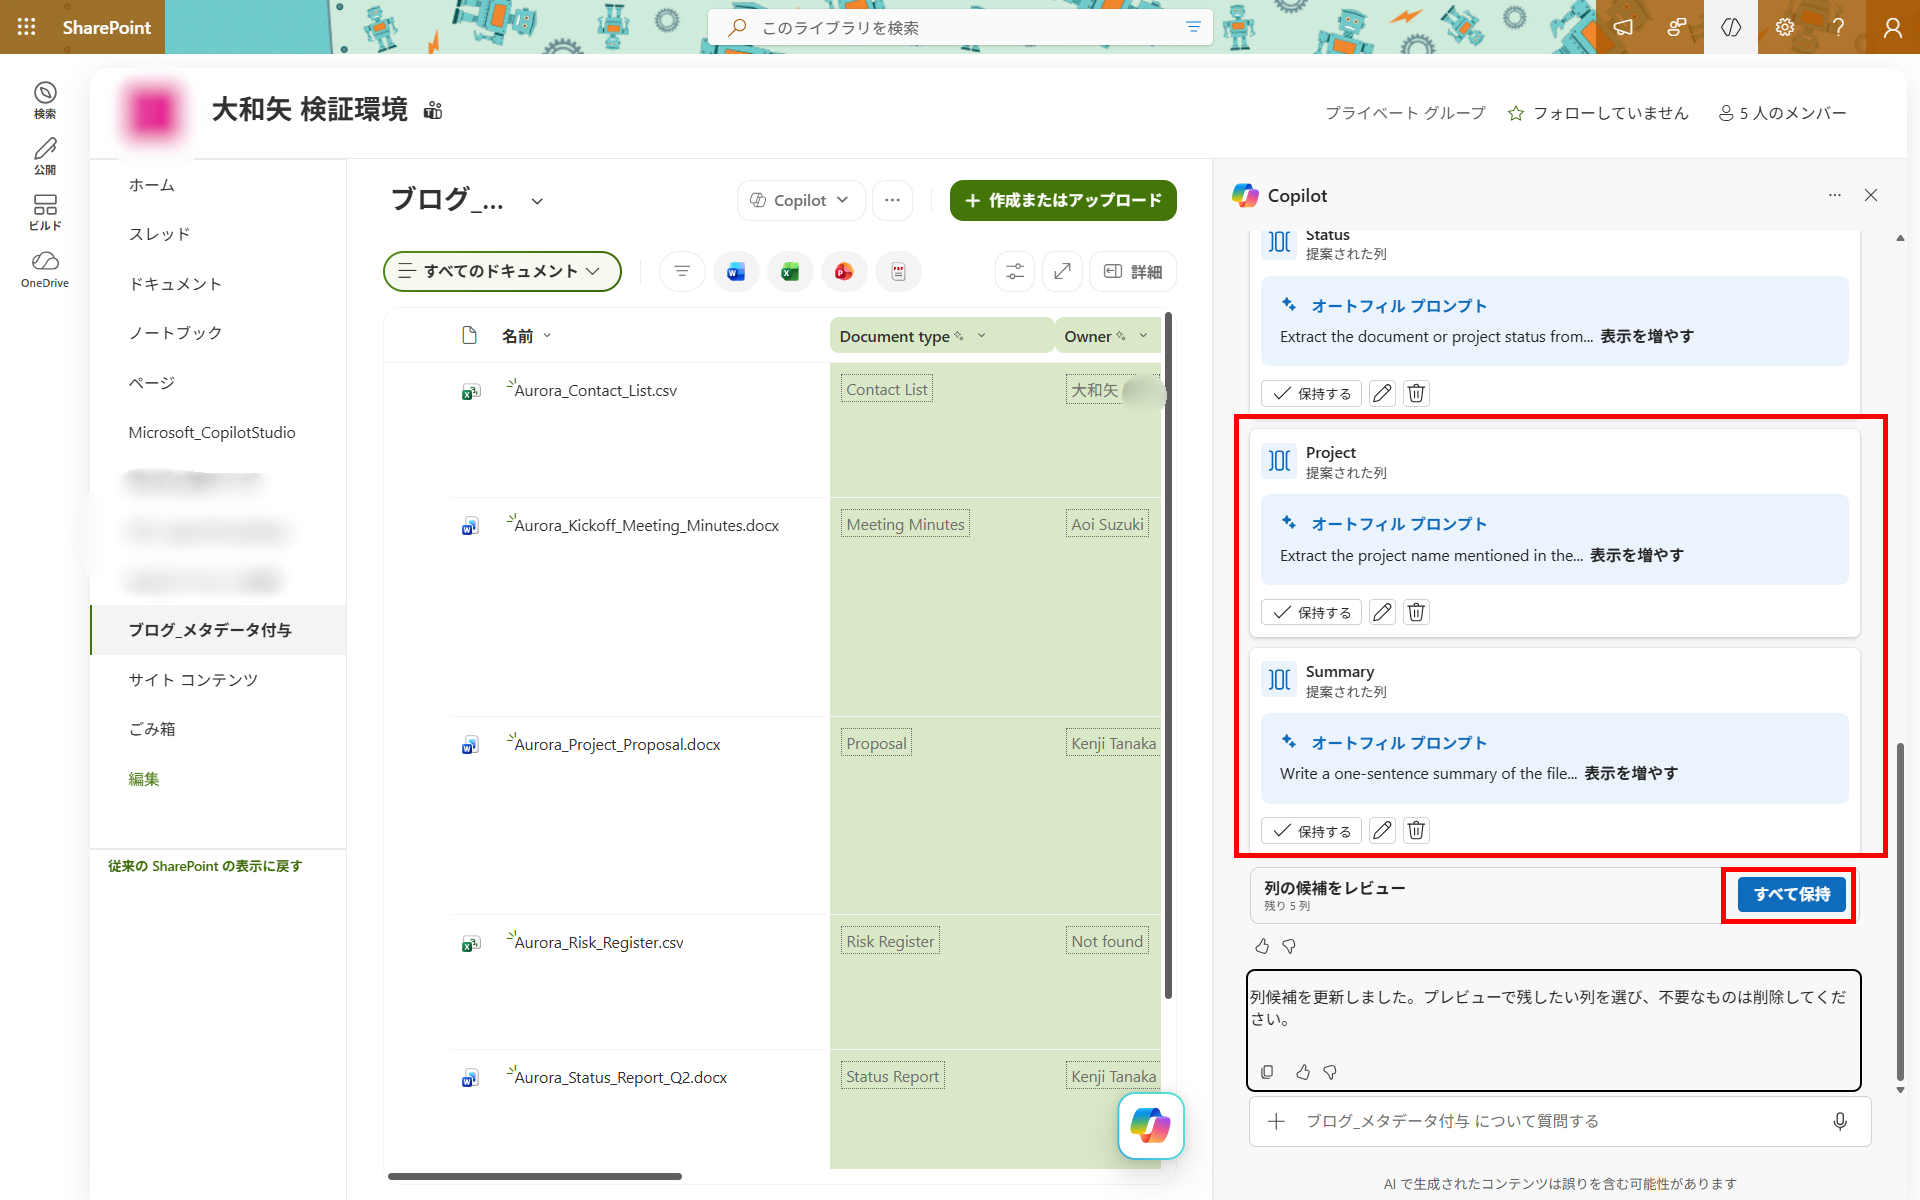1920x1200 pixels.
Task: Follow the site using the star toggle
Action: [x=1516, y=113]
